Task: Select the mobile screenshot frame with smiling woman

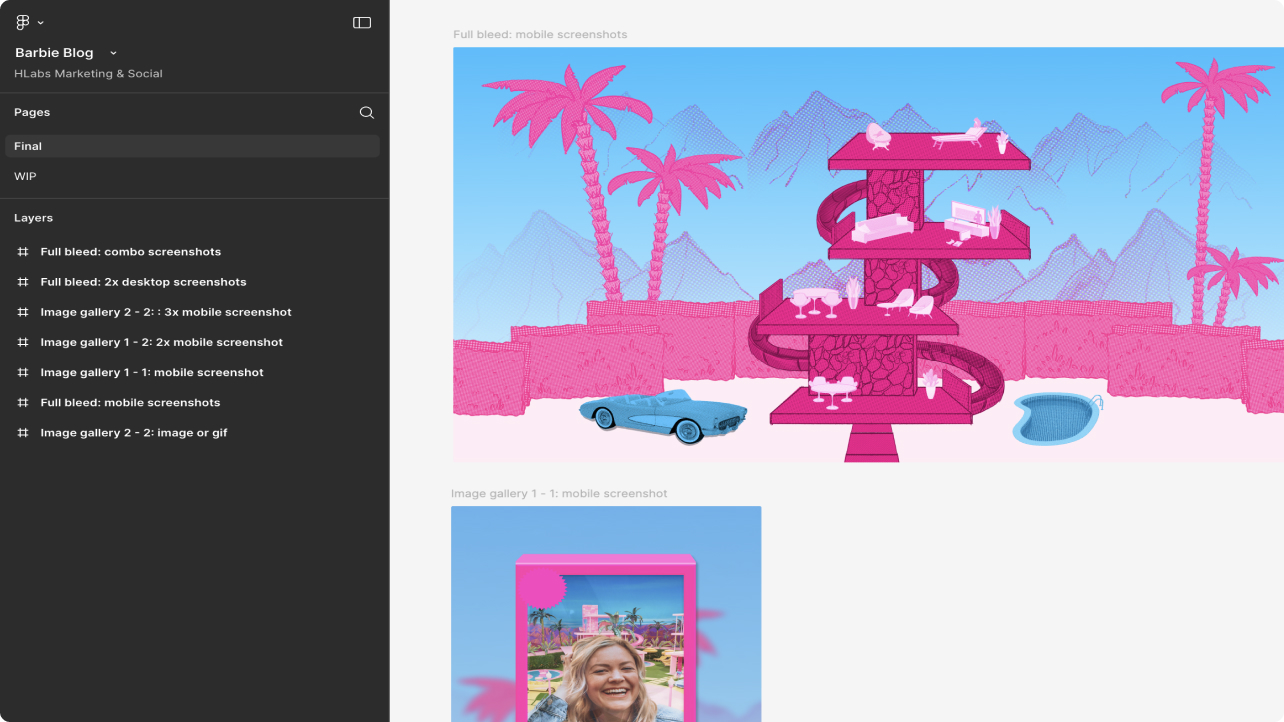Action: [606, 614]
